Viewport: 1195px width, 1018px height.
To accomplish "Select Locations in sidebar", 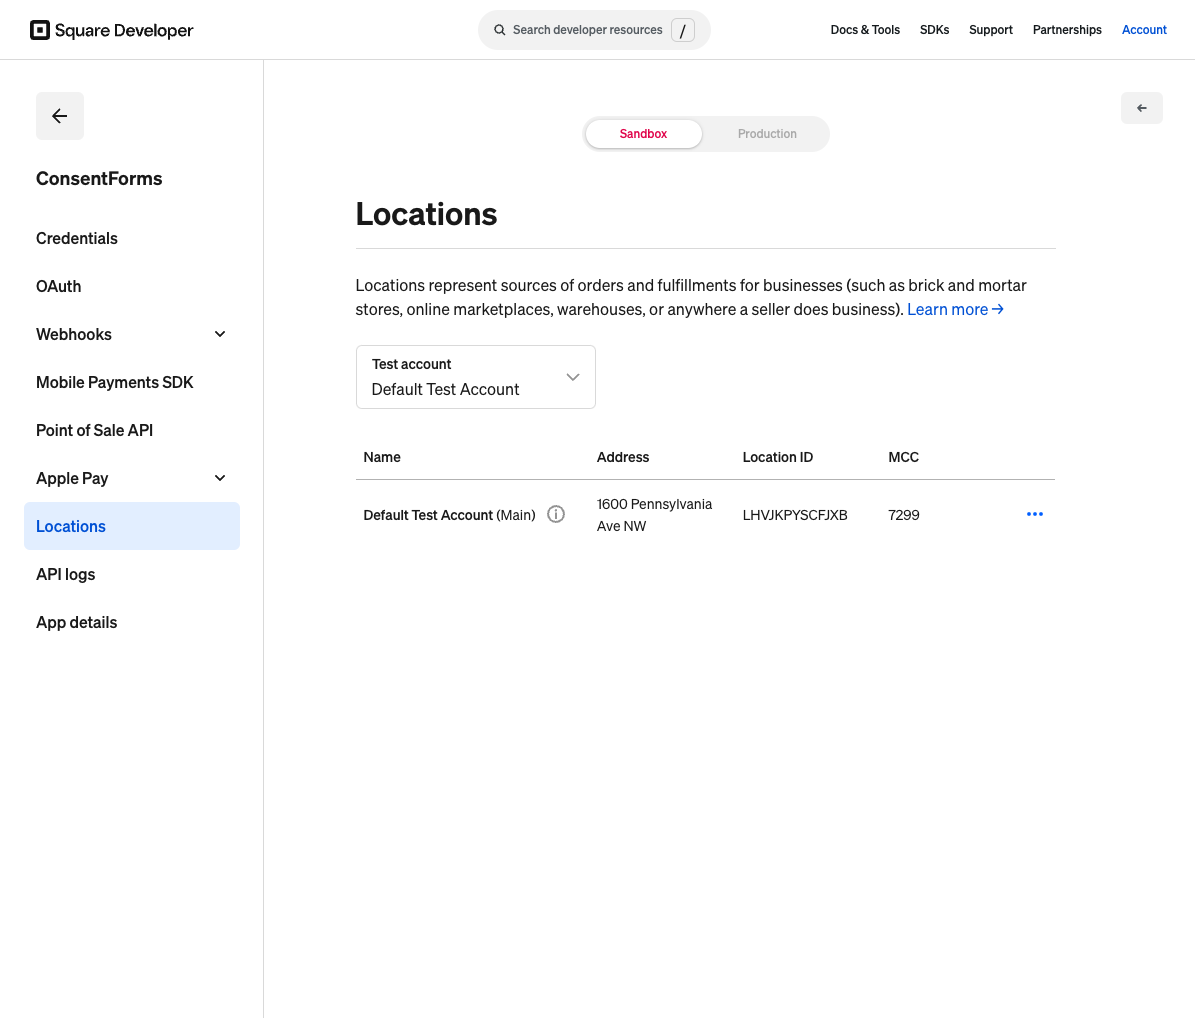I will coord(132,526).
